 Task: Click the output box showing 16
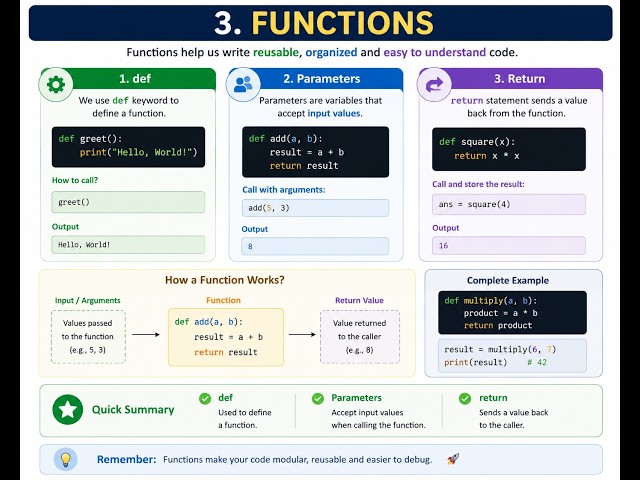(509, 245)
